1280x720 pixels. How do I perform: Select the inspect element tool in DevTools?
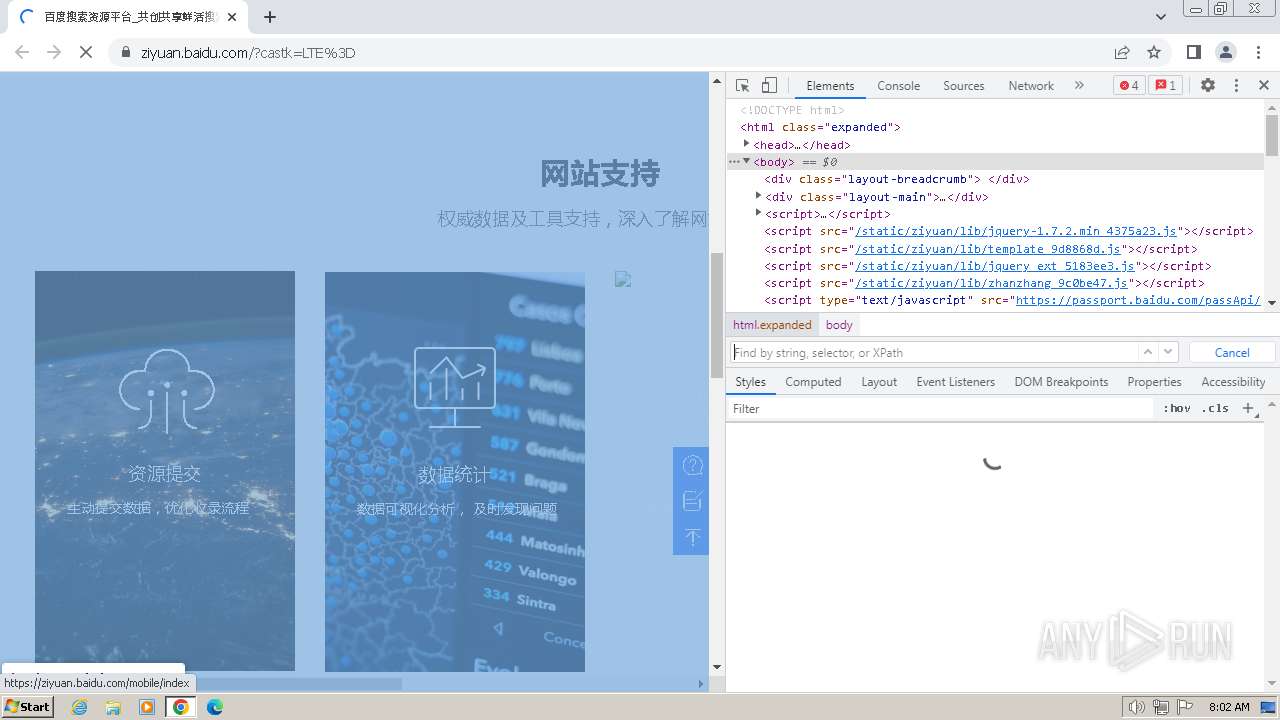[x=742, y=86]
